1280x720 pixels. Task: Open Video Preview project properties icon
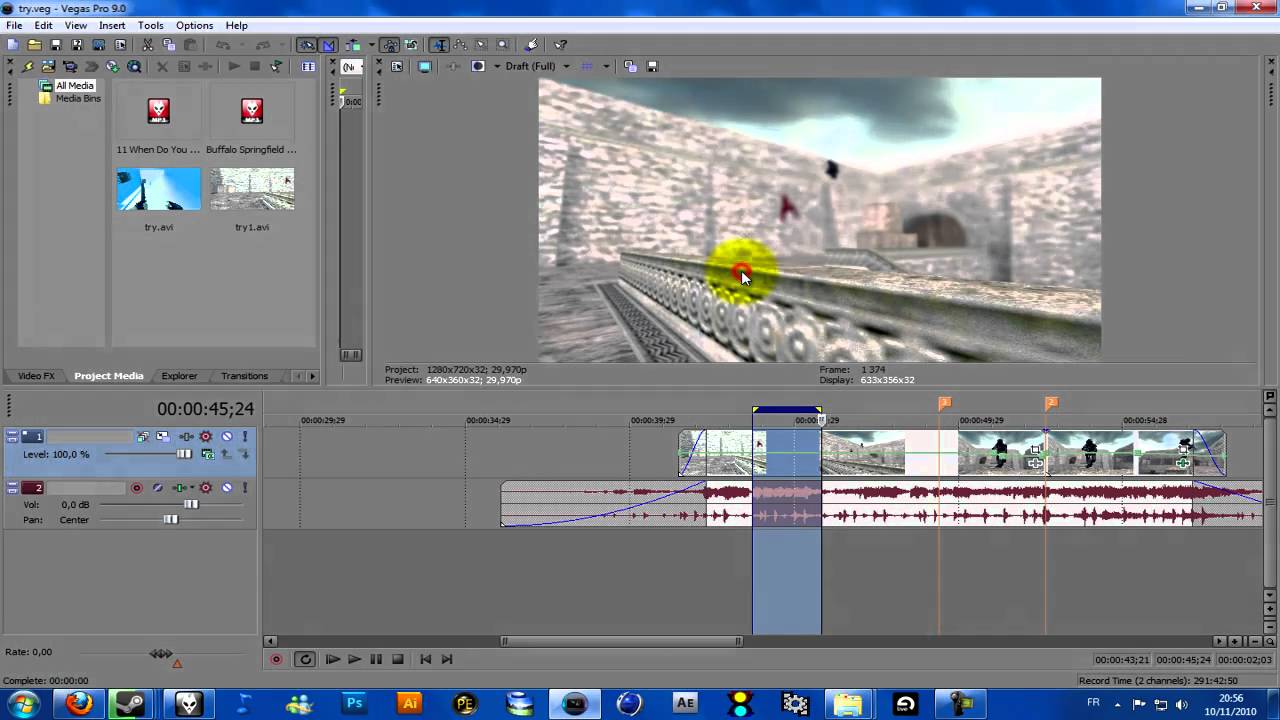pyautogui.click(x=397, y=67)
